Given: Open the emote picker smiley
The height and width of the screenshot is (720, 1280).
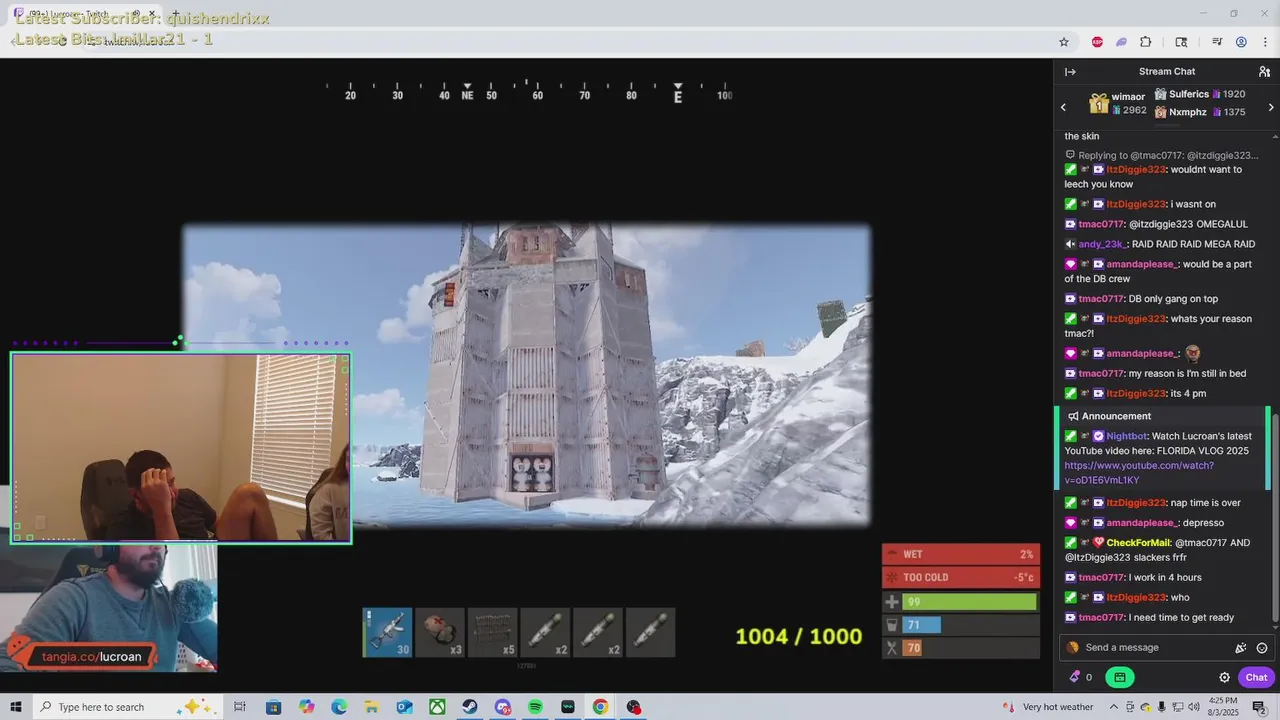Looking at the screenshot, I should 1262,648.
